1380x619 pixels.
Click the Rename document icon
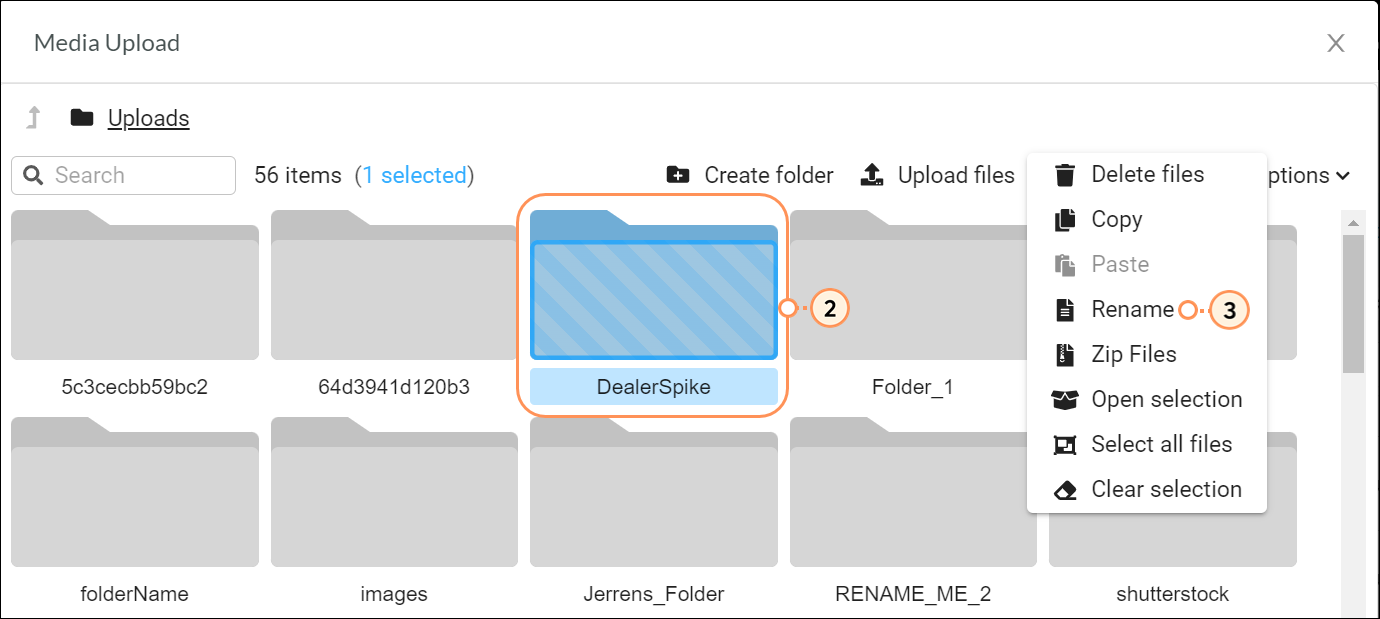point(1065,310)
